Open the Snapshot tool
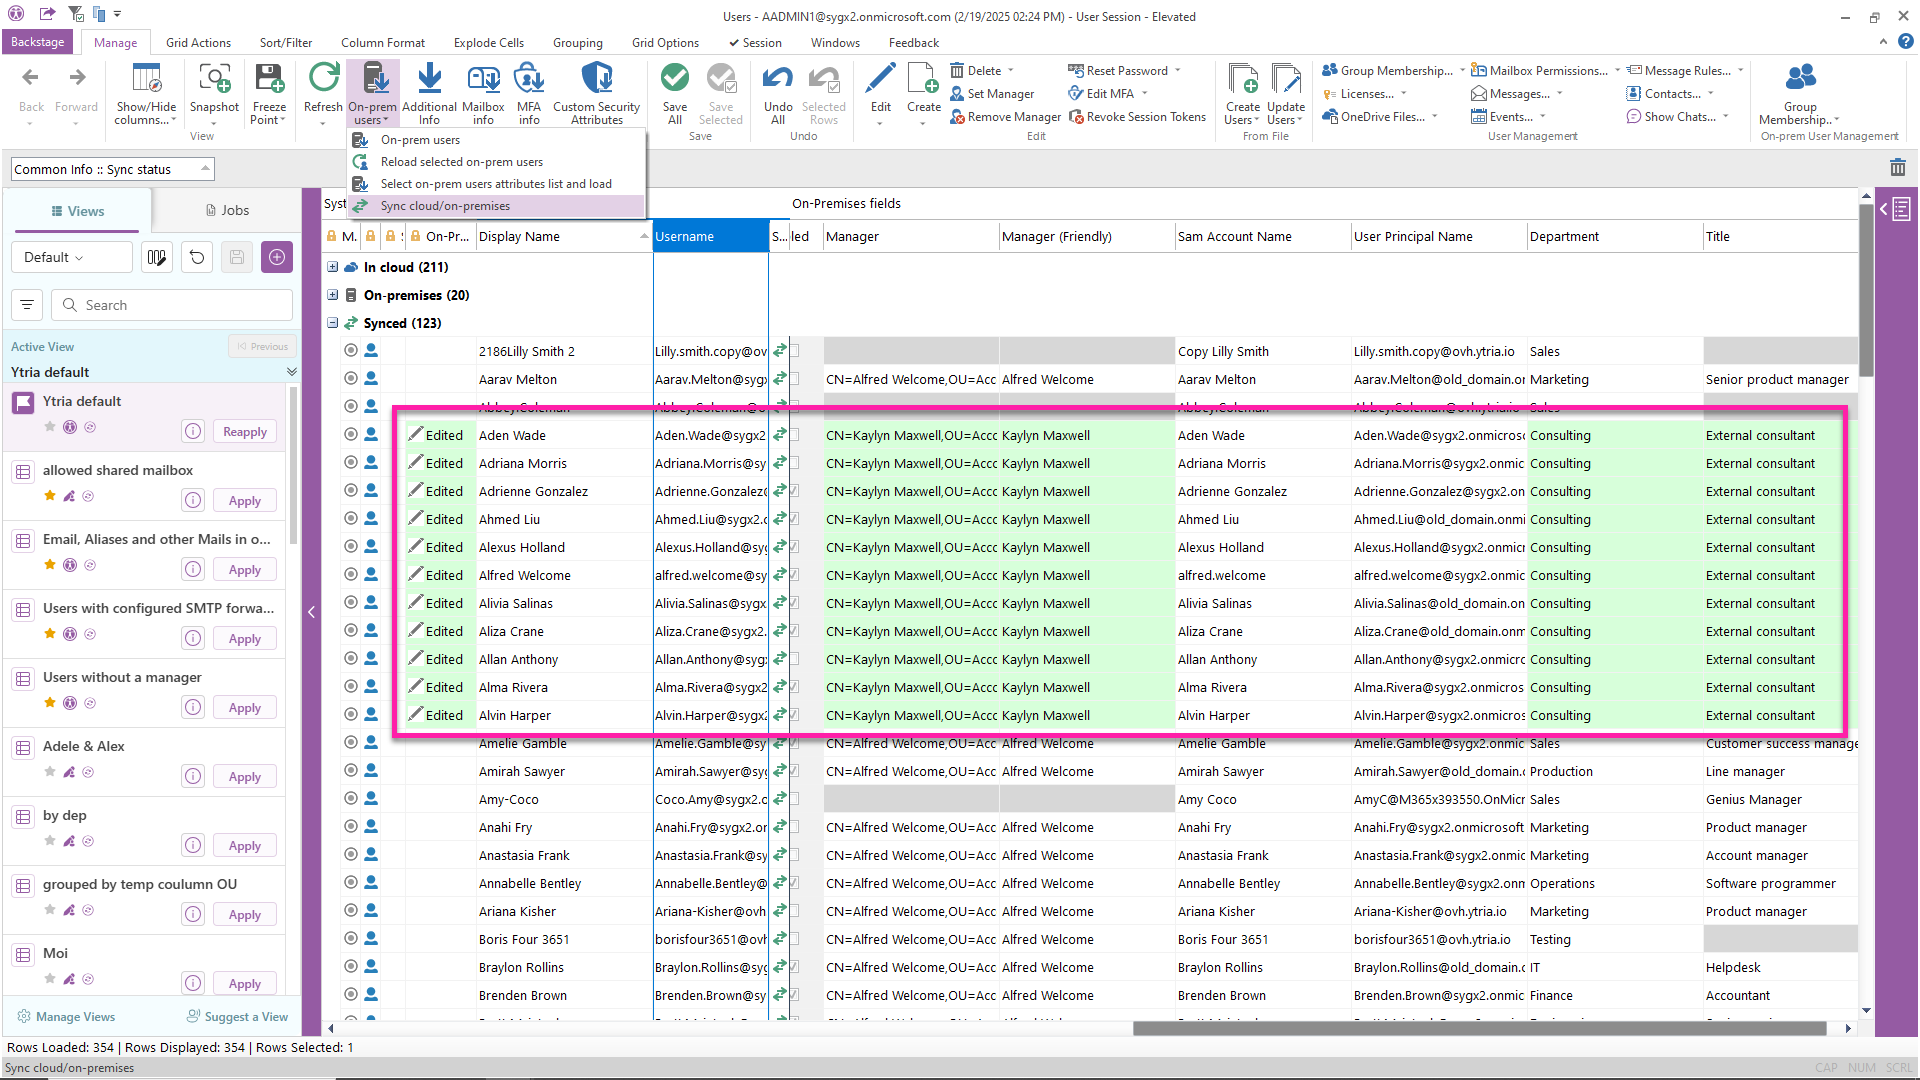The height and width of the screenshot is (1080, 1920). [214, 79]
